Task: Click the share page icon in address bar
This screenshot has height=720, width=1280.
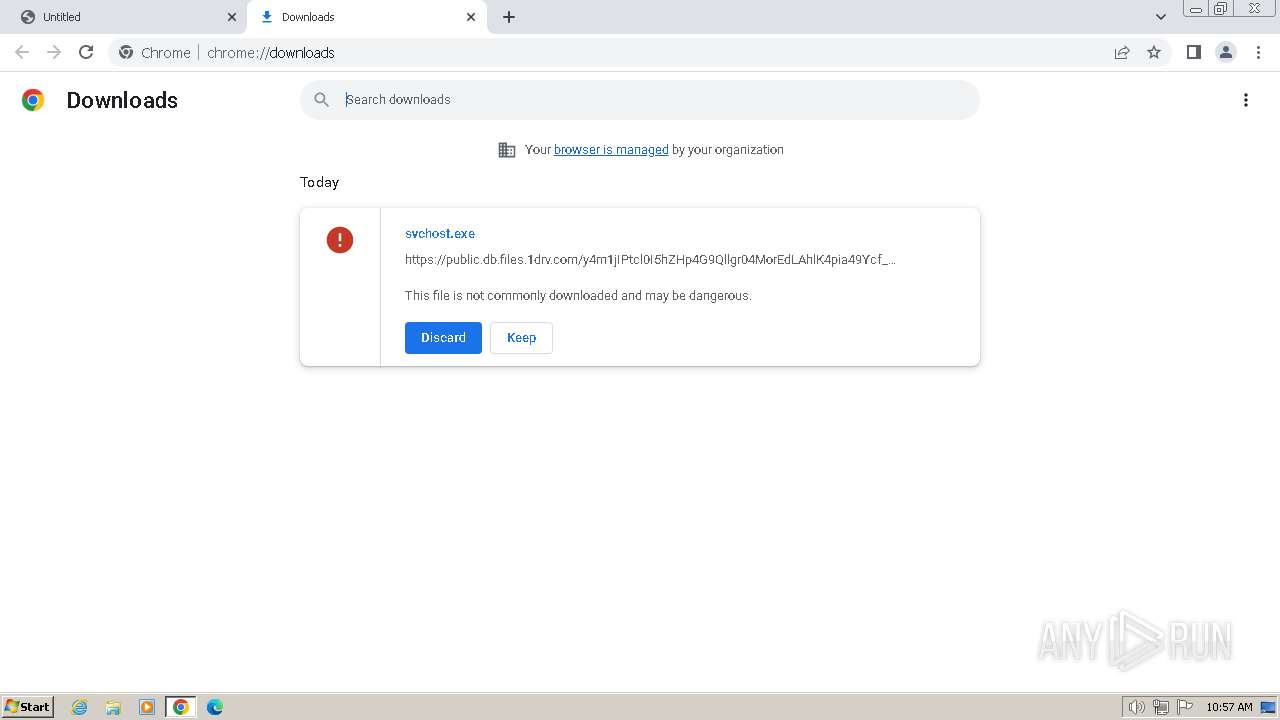Action: [1122, 52]
